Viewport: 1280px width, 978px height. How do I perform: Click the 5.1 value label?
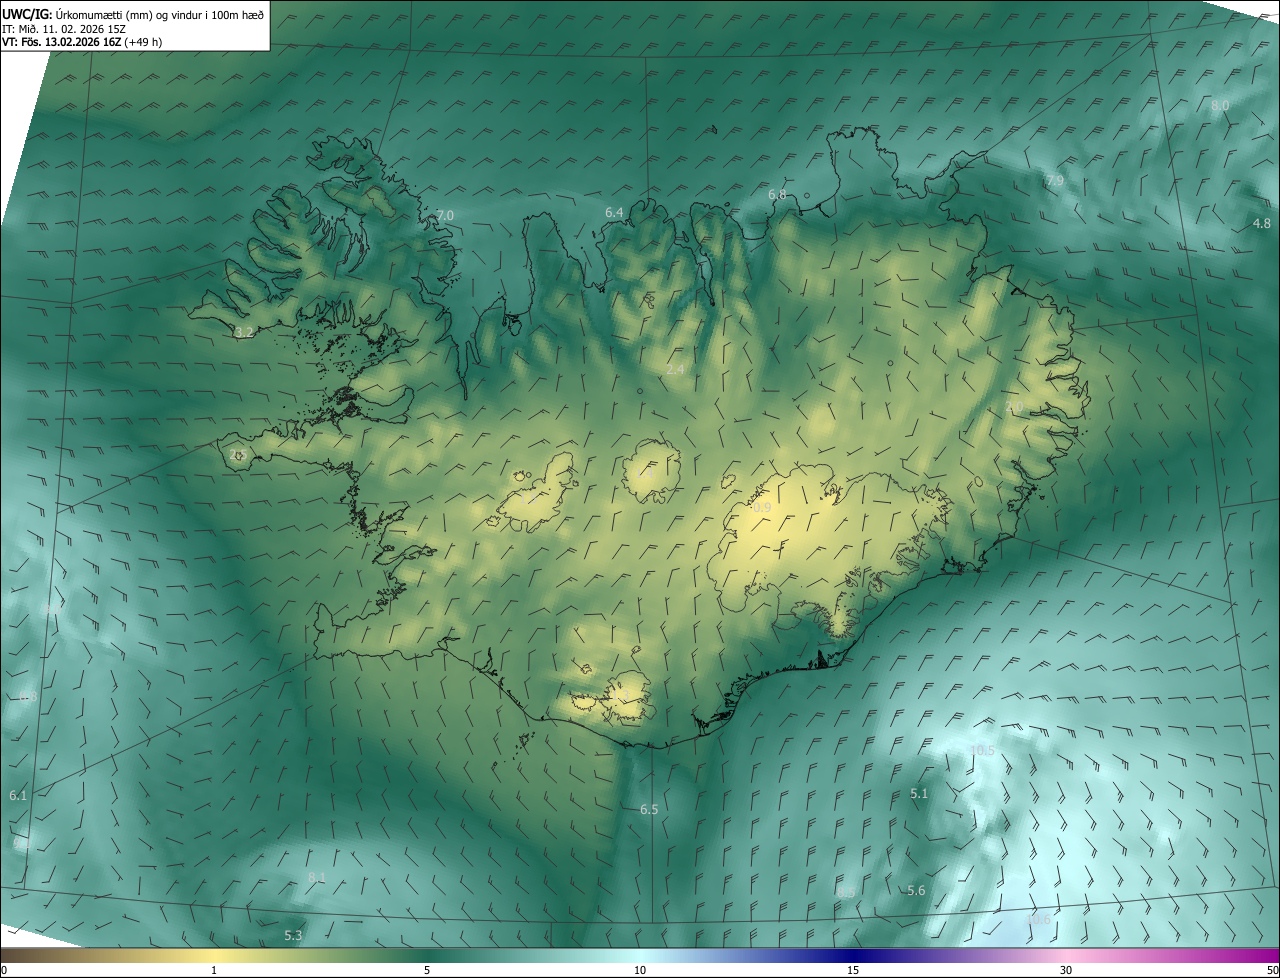pos(919,793)
